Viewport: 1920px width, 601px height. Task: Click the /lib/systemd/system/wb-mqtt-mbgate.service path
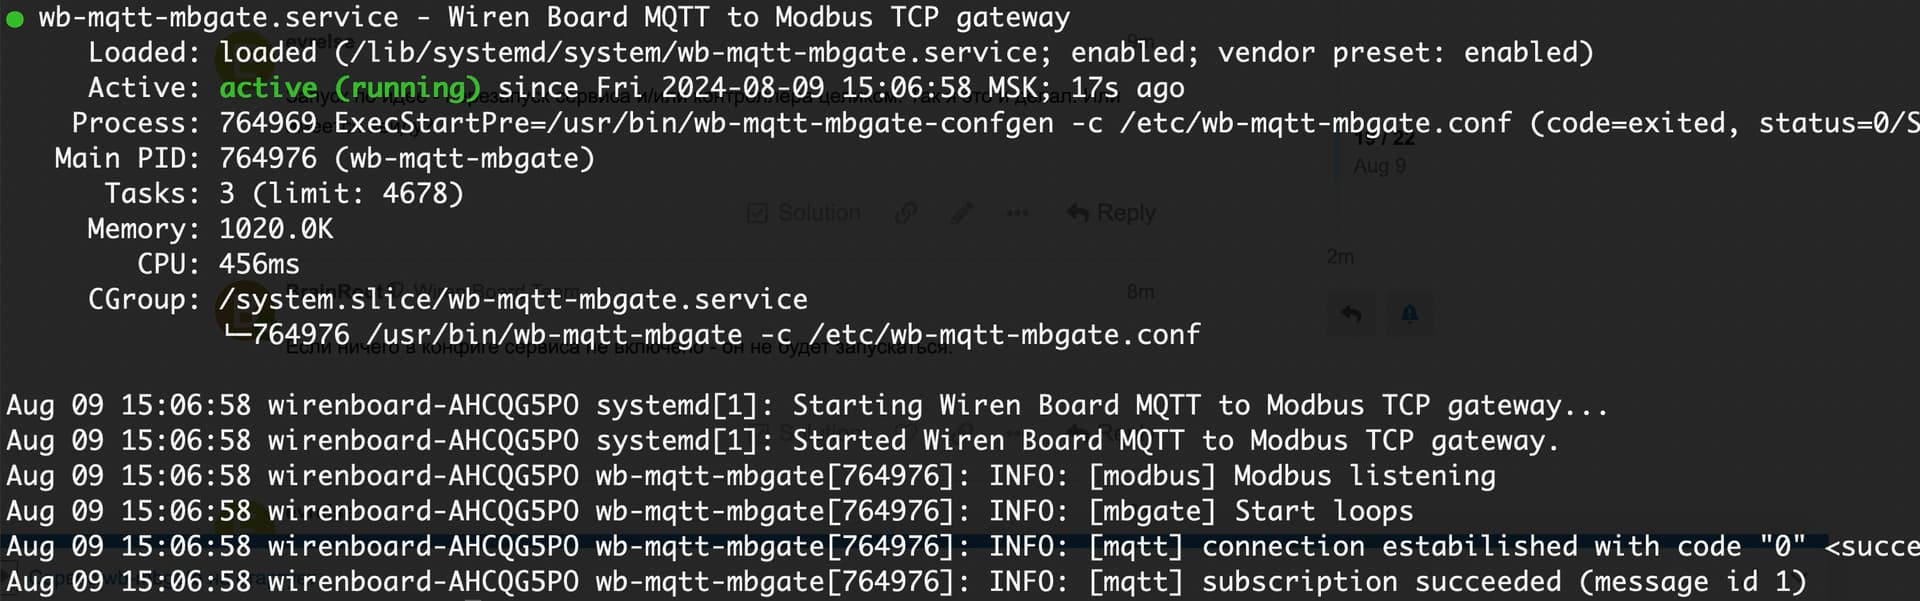click(x=694, y=53)
